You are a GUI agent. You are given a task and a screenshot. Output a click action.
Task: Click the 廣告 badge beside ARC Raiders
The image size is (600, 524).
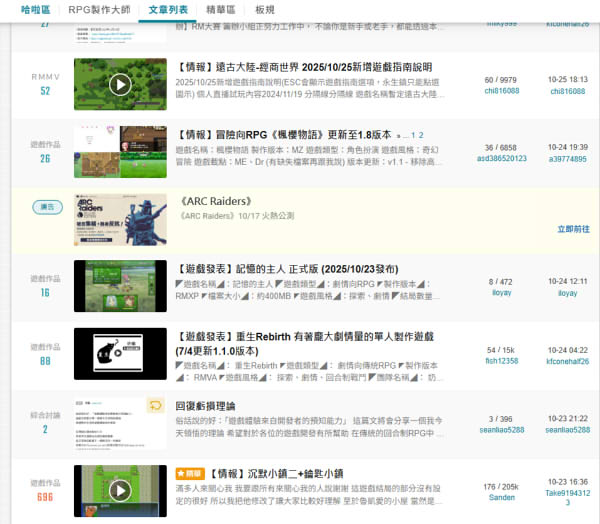pos(45,207)
